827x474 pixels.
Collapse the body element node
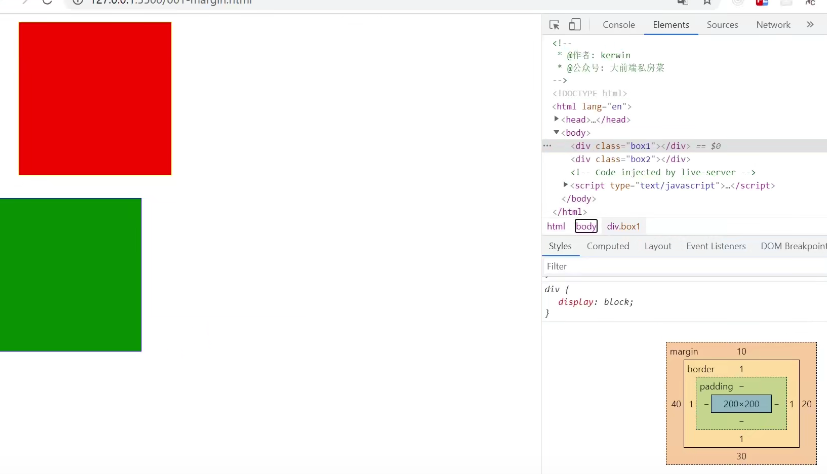click(556, 132)
